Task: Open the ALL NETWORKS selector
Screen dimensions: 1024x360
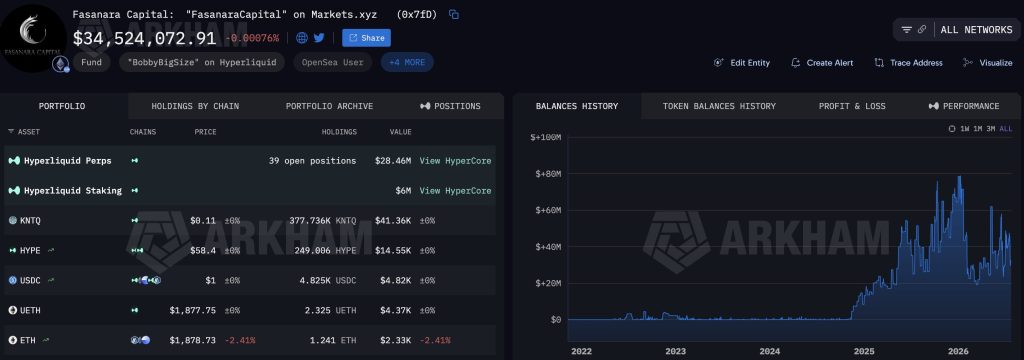Action: tap(976, 29)
